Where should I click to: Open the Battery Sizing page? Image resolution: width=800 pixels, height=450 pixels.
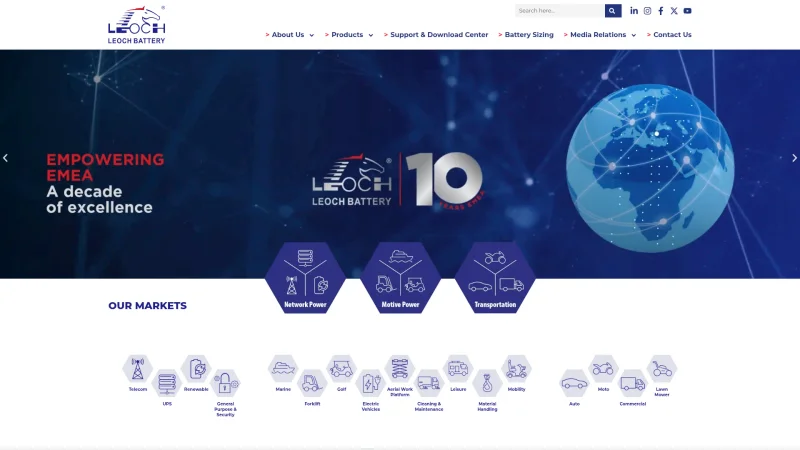coord(529,35)
